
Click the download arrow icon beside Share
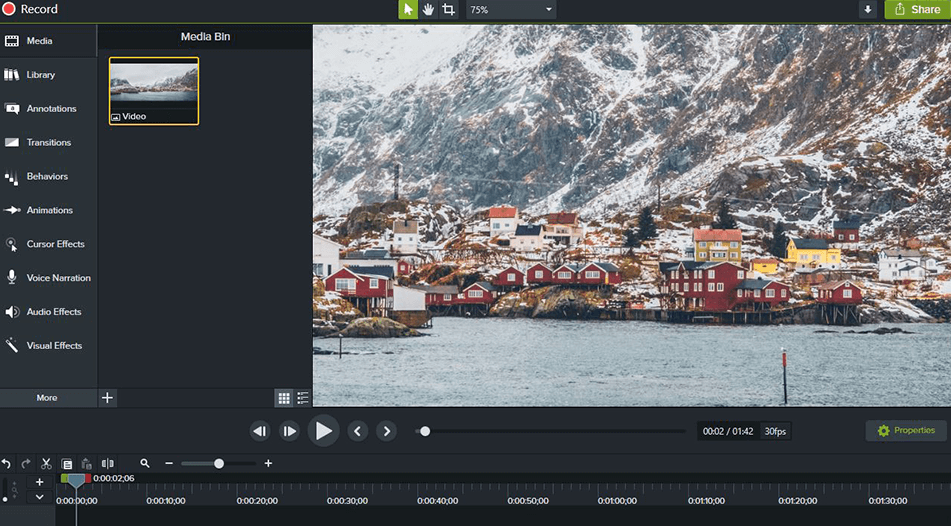point(868,10)
